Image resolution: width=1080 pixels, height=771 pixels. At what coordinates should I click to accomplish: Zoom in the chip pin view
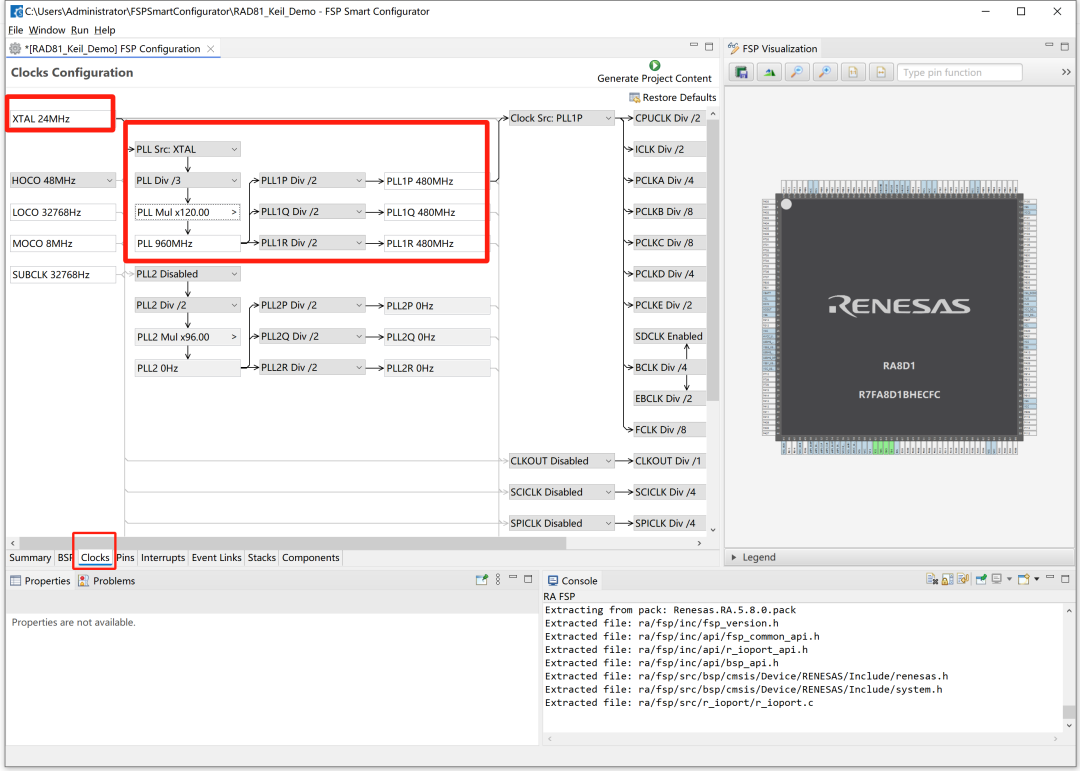(824, 72)
